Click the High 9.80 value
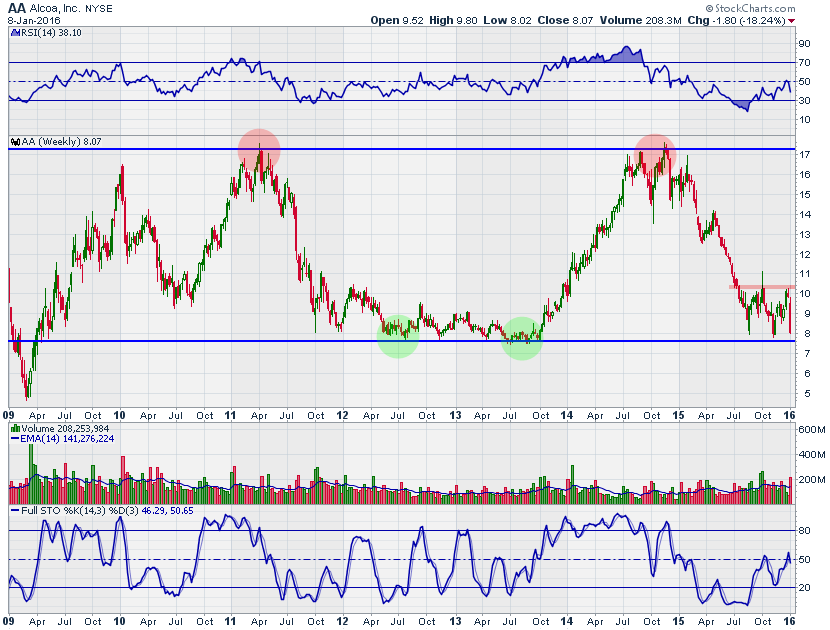Image resolution: width=830 pixels, height=630 pixels. 453,21
